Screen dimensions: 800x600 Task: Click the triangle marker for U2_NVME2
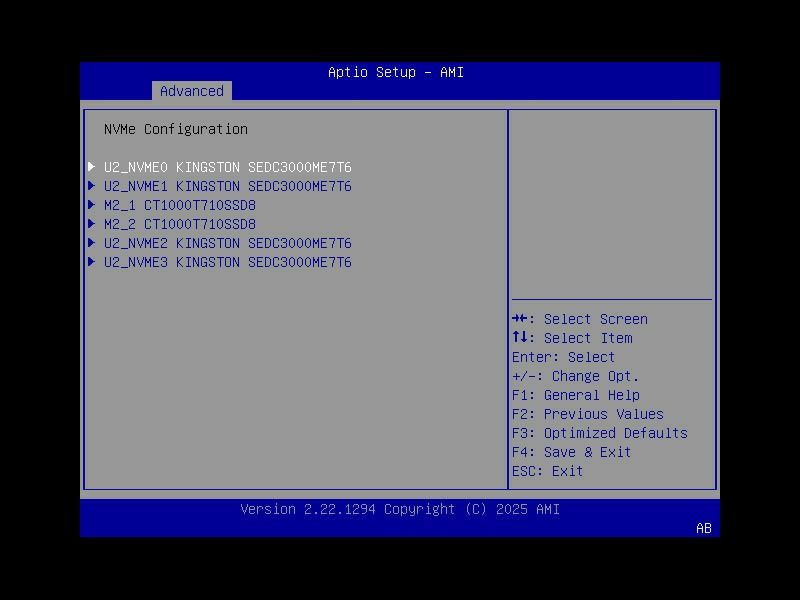pyautogui.click(x=92, y=243)
